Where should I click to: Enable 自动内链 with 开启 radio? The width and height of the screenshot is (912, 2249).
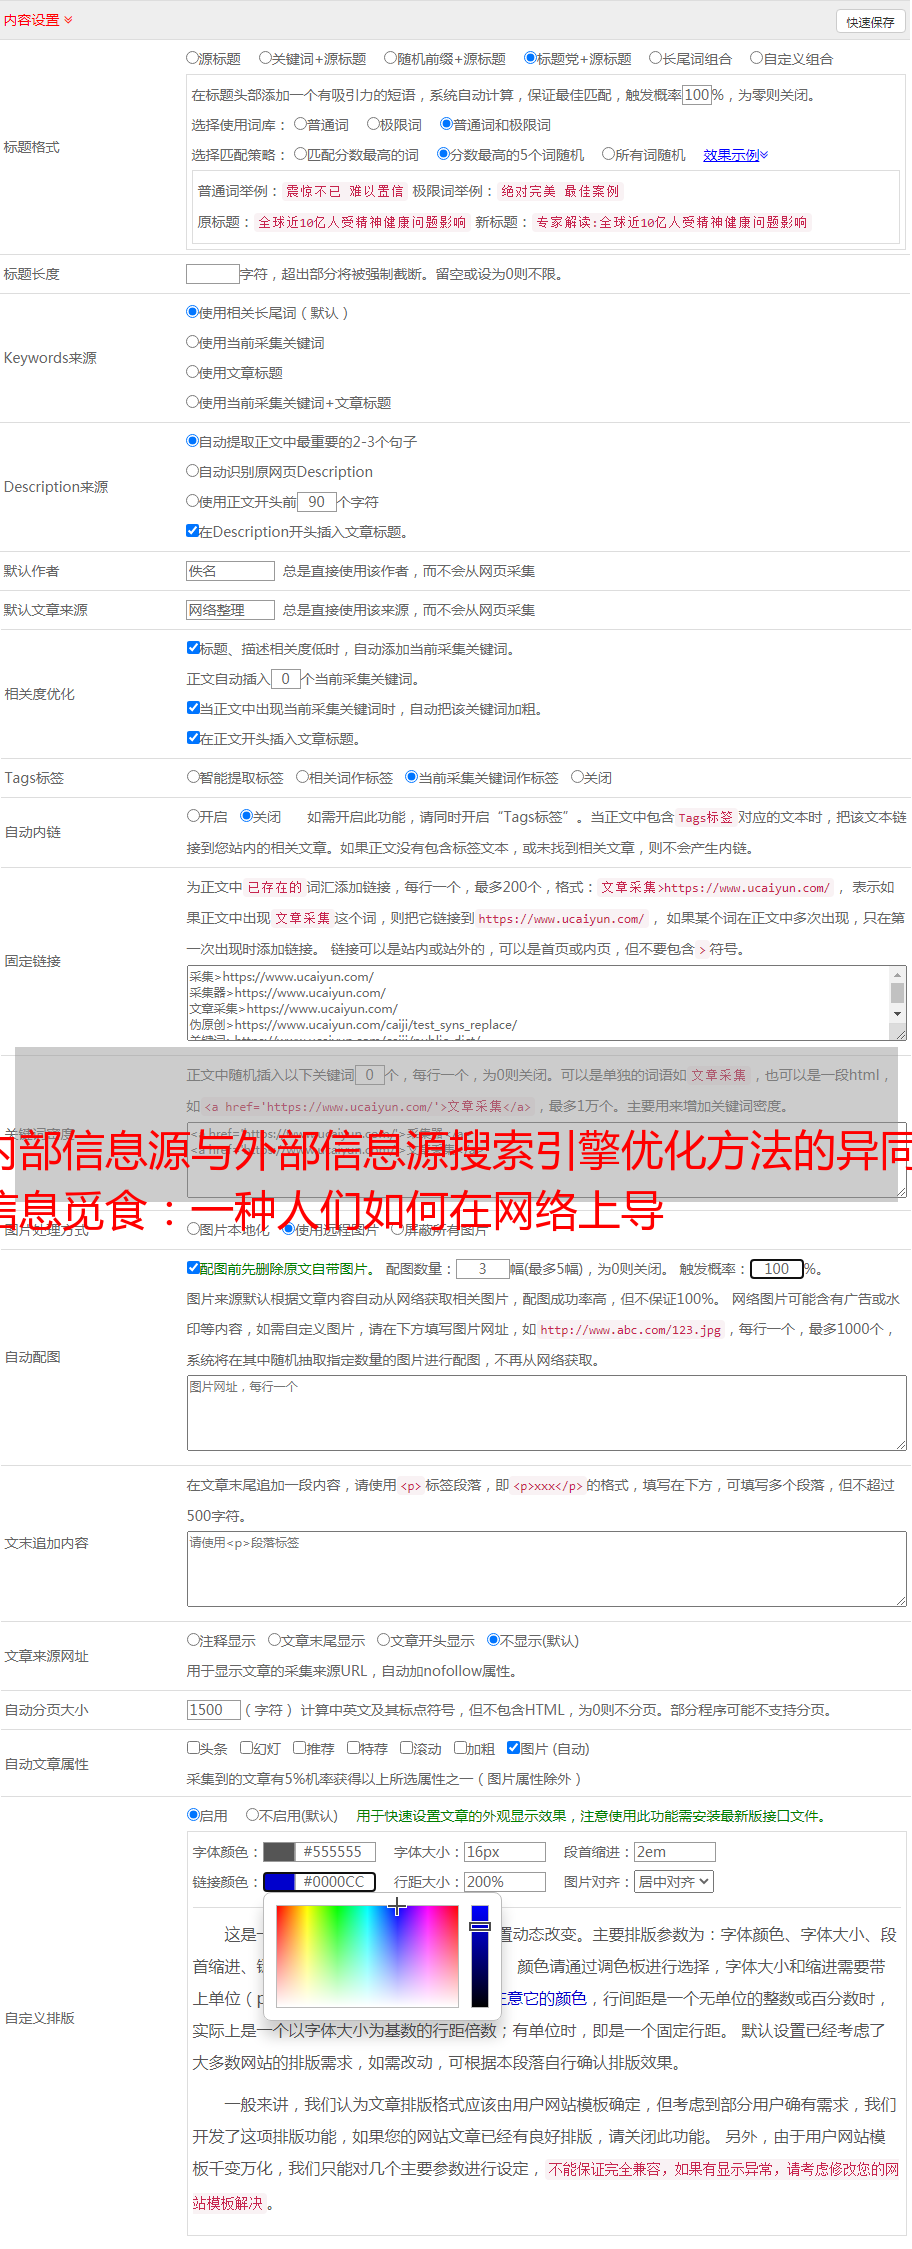193,816
